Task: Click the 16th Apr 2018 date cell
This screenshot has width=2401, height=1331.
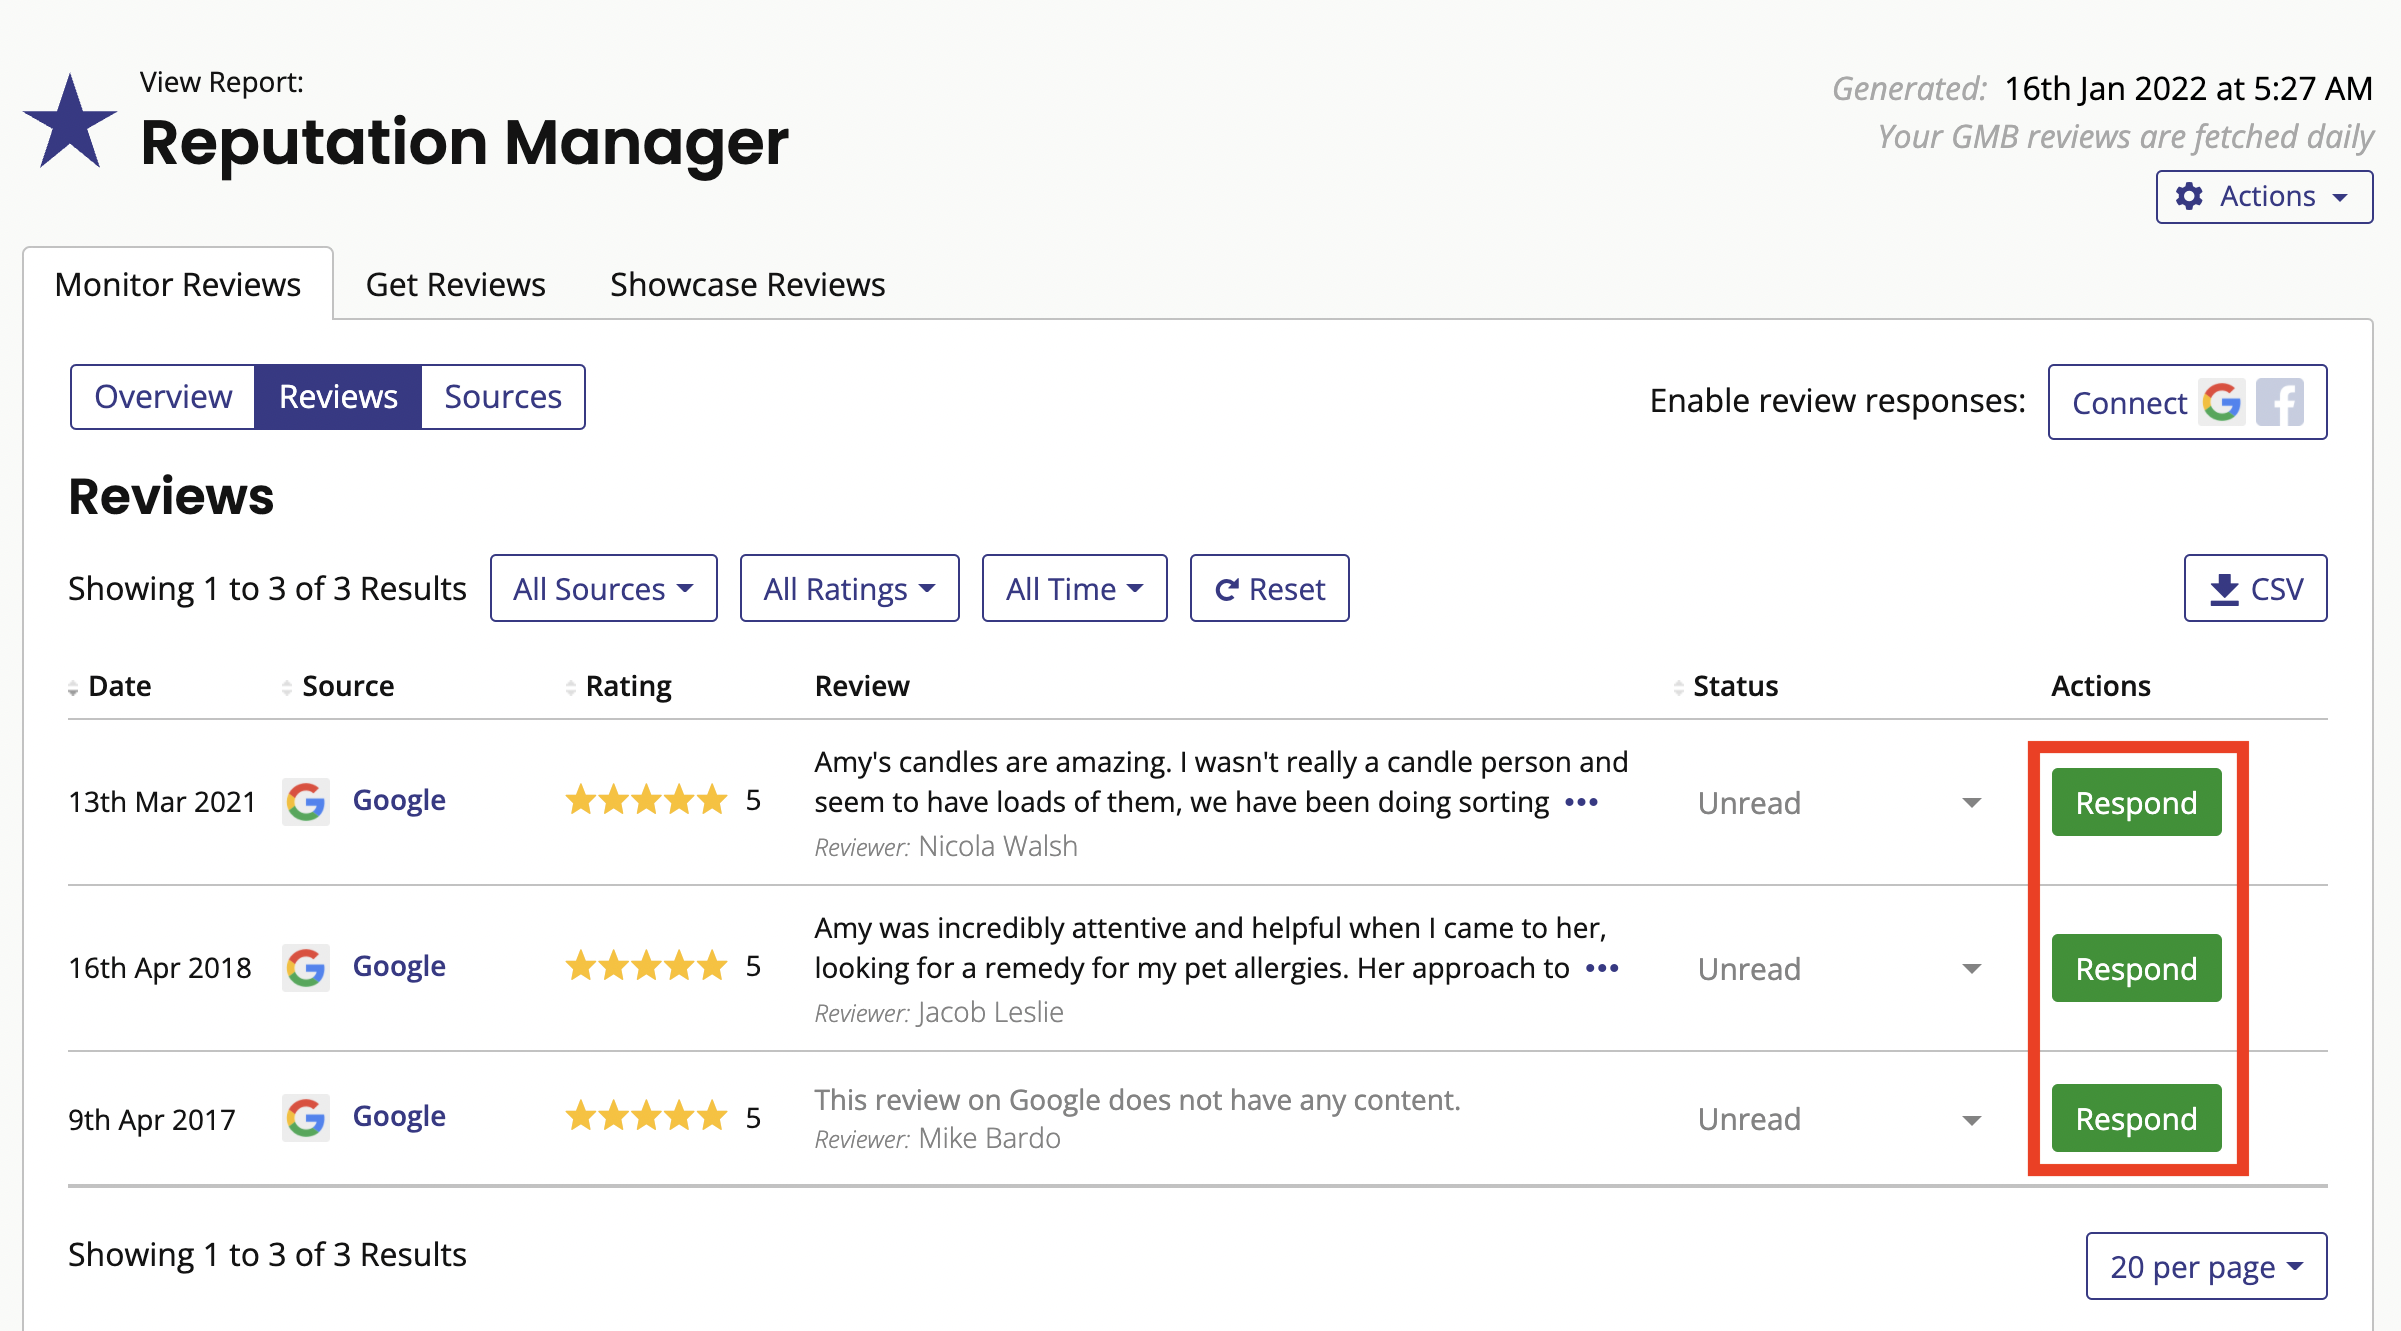Action: (160, 968)
